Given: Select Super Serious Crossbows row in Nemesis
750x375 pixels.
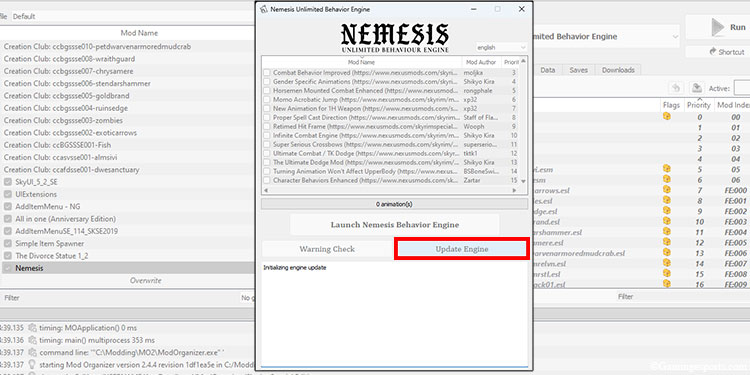Looking at the screenshot, I should [391, 144].
